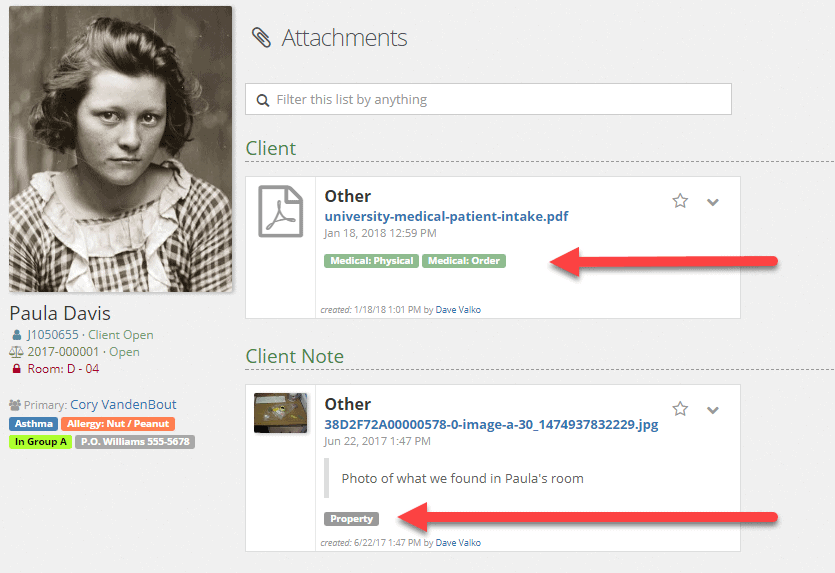Click the PDF file icon for the medical intake attachment

tap(280, 211)
